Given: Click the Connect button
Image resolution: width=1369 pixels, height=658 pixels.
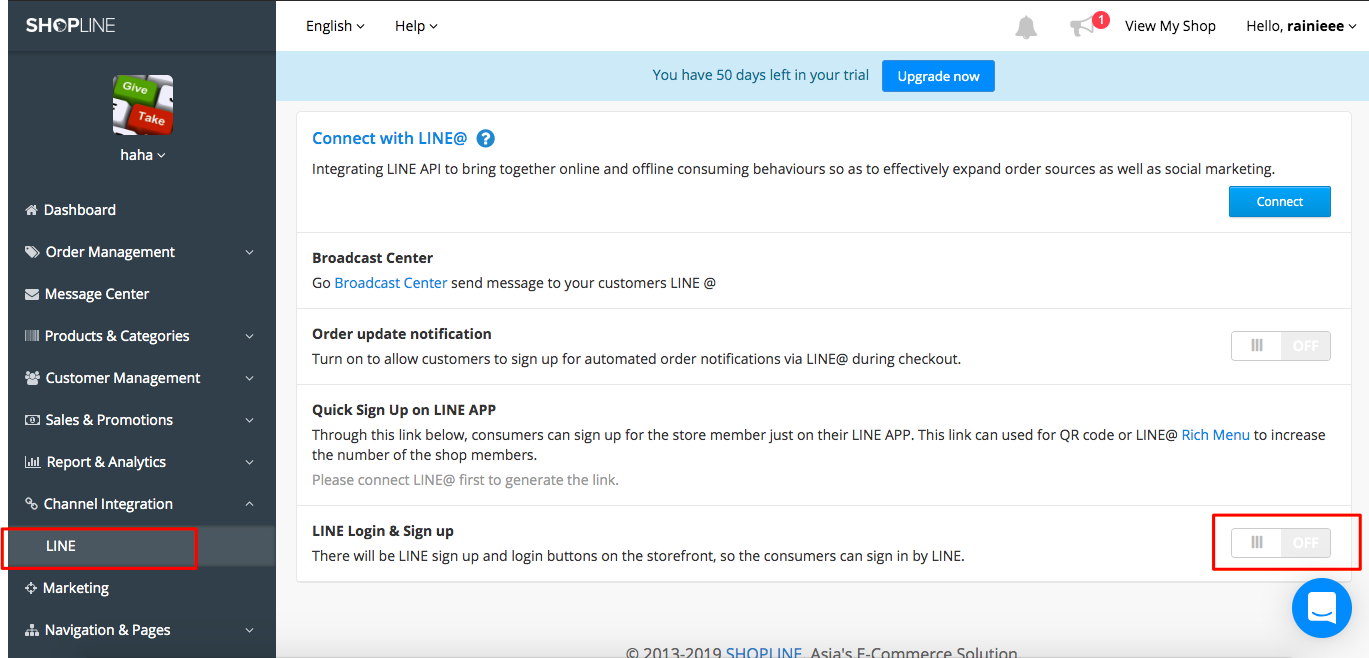Looking at the screenshot, I should click(x=1280, y=201).
